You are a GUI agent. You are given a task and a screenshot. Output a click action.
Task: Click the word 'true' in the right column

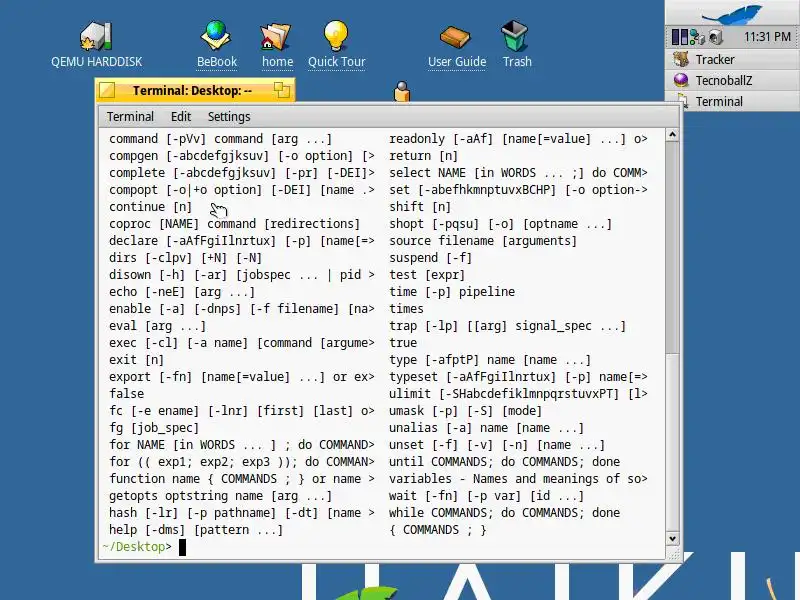[403, 343]
